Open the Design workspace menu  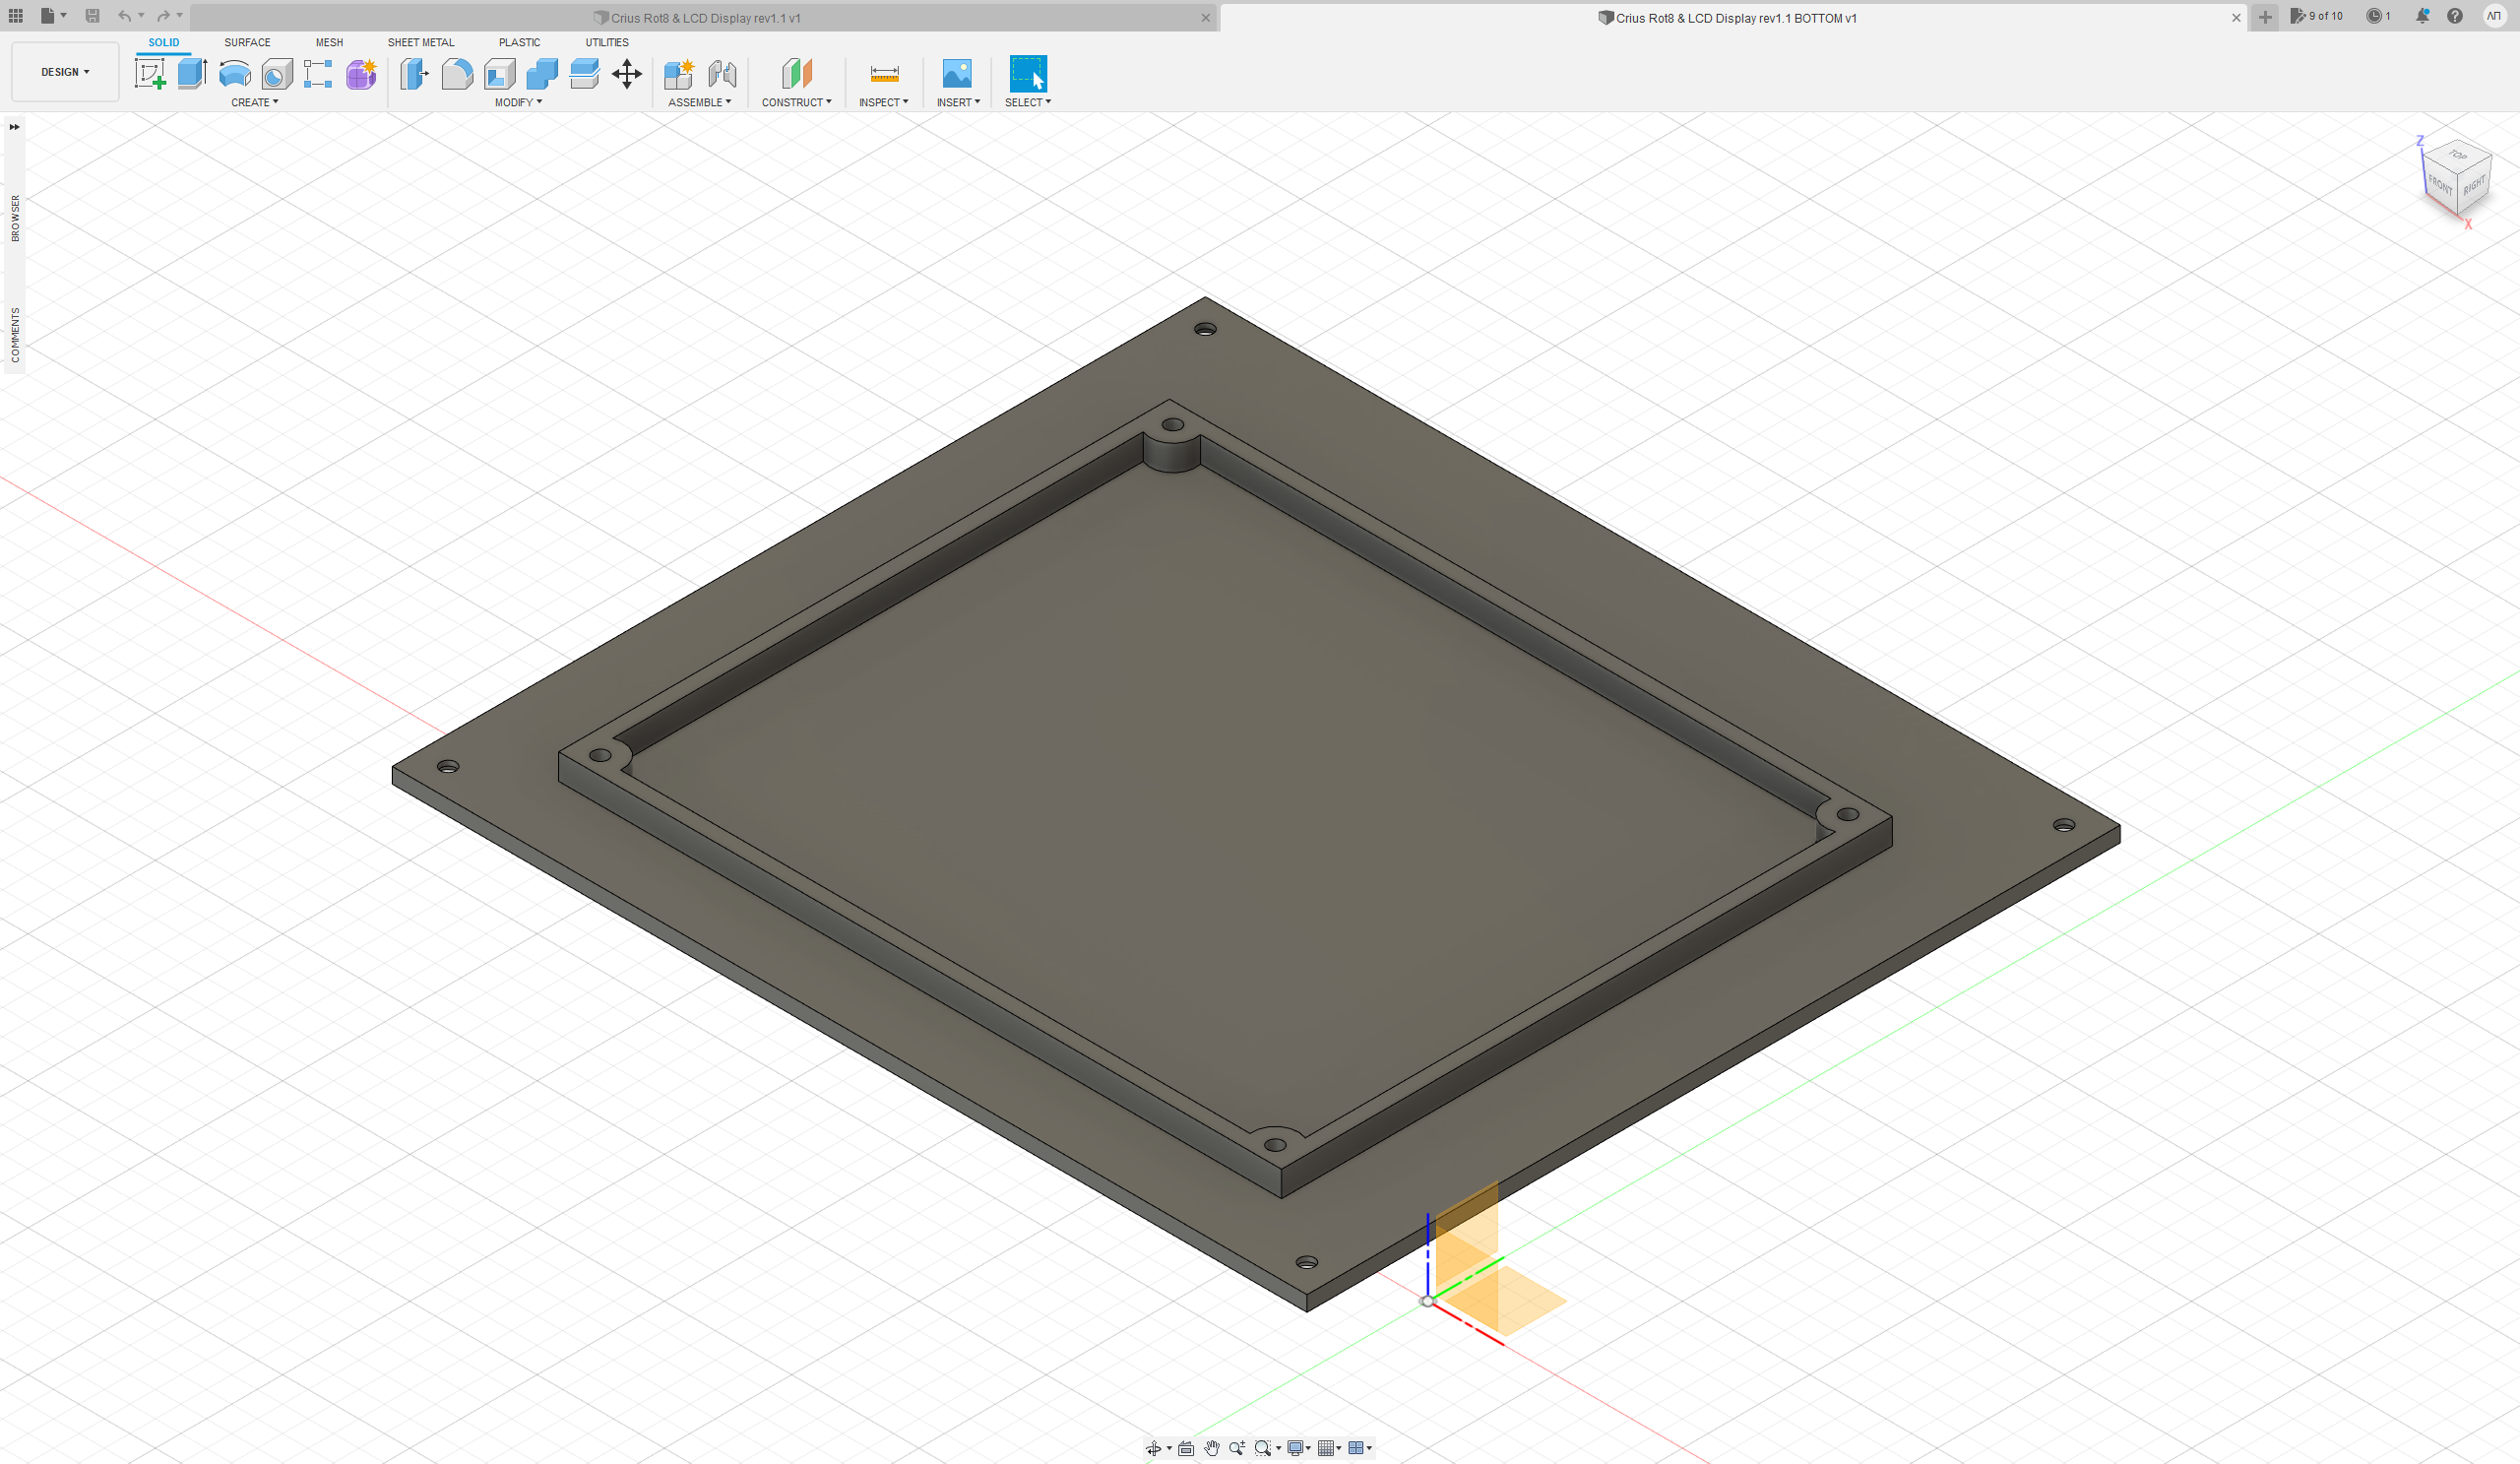[x=64, y=71]
